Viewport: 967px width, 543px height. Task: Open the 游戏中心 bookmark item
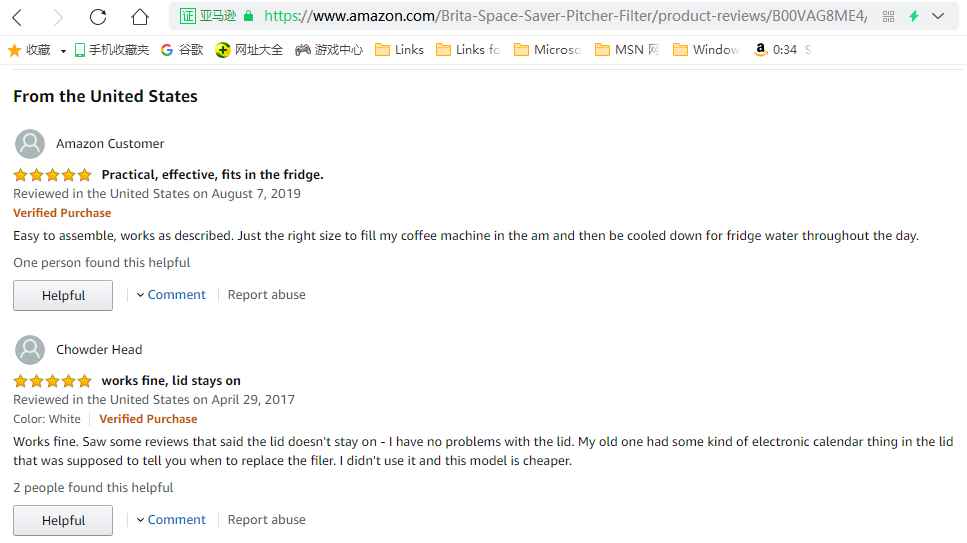pyautogui.click(x=329, y=50)
